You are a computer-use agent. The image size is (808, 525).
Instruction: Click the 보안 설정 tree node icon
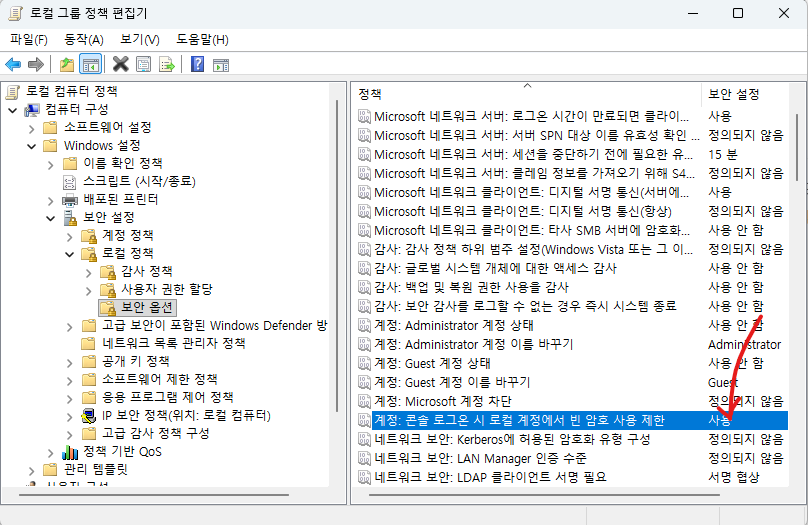70,217
